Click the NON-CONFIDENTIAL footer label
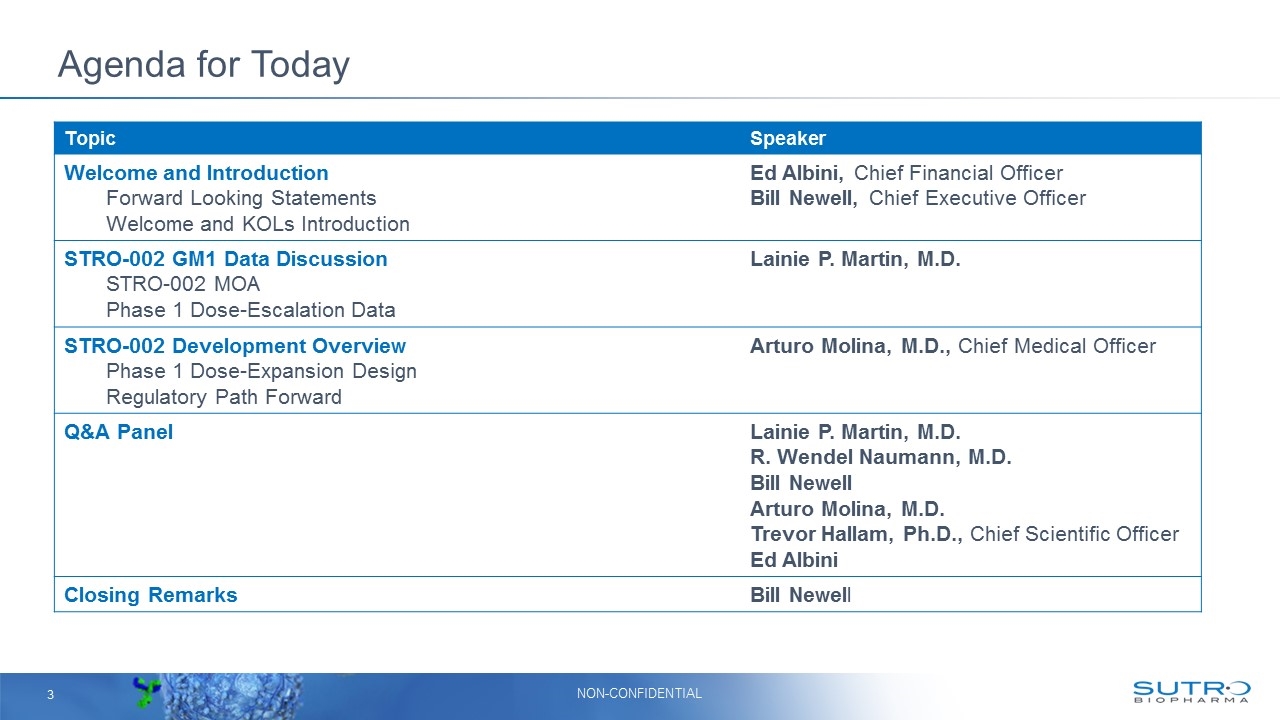1280x720 pixels. coord(640,692)
